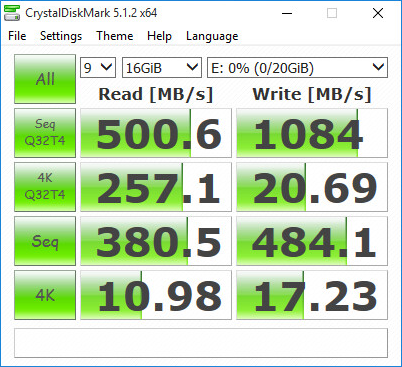Start the Seq Q32T4 test
This screenshot has height=367, width=402.
(45, 133)
